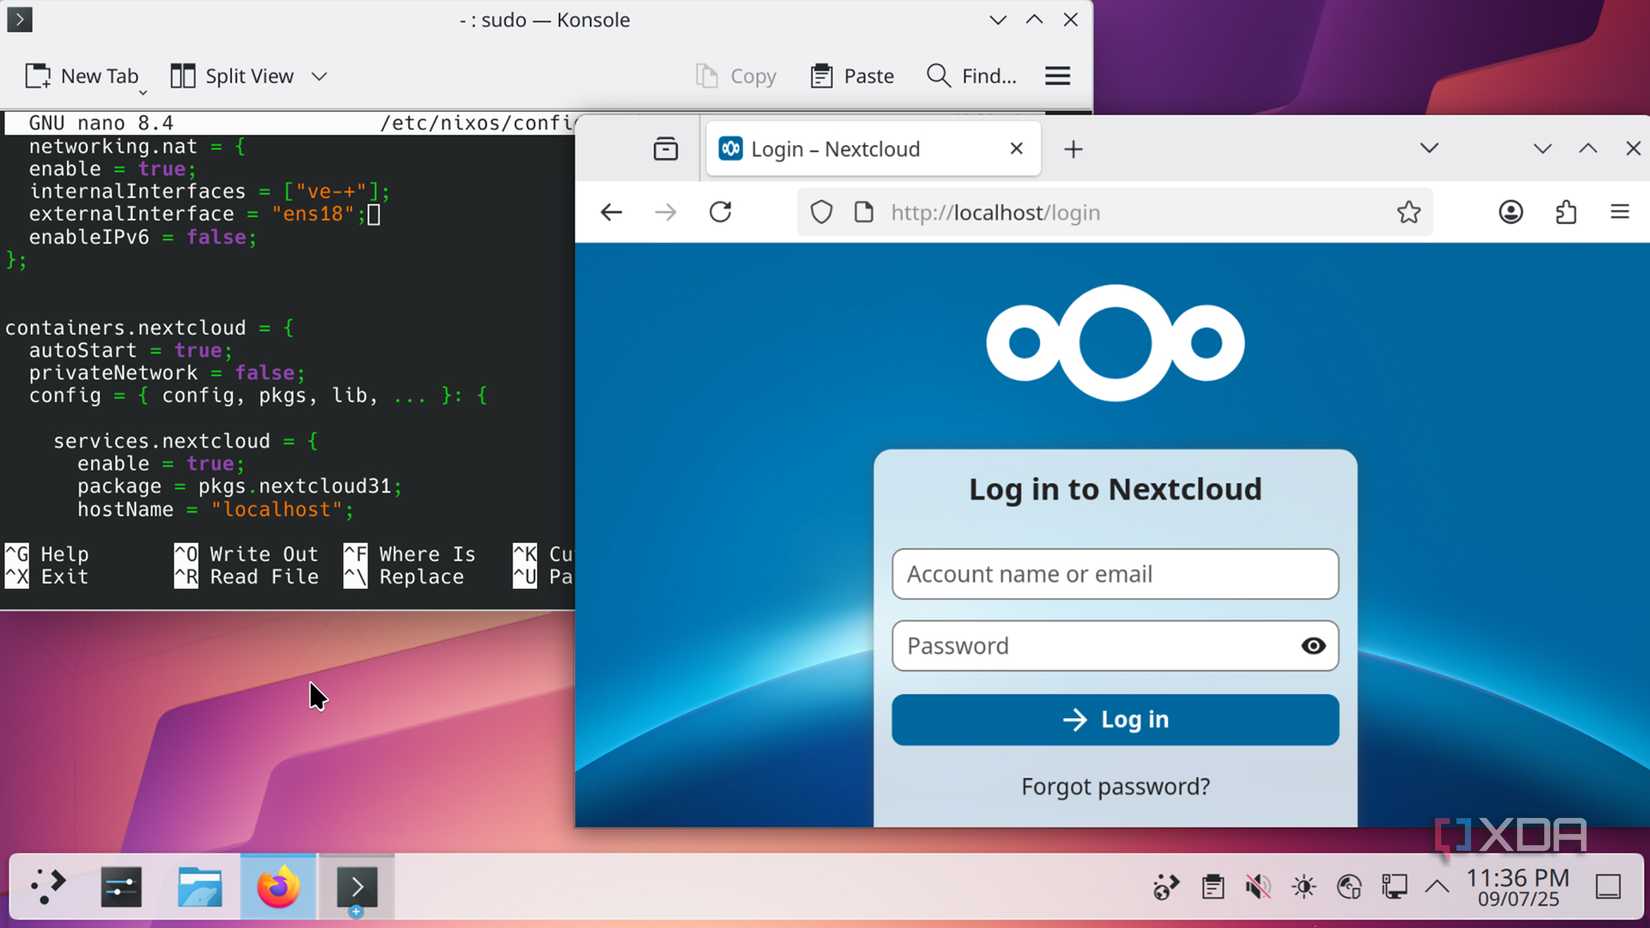Switch to Konsole in taskbar
1650x928 pixels.
pos(357,887)
